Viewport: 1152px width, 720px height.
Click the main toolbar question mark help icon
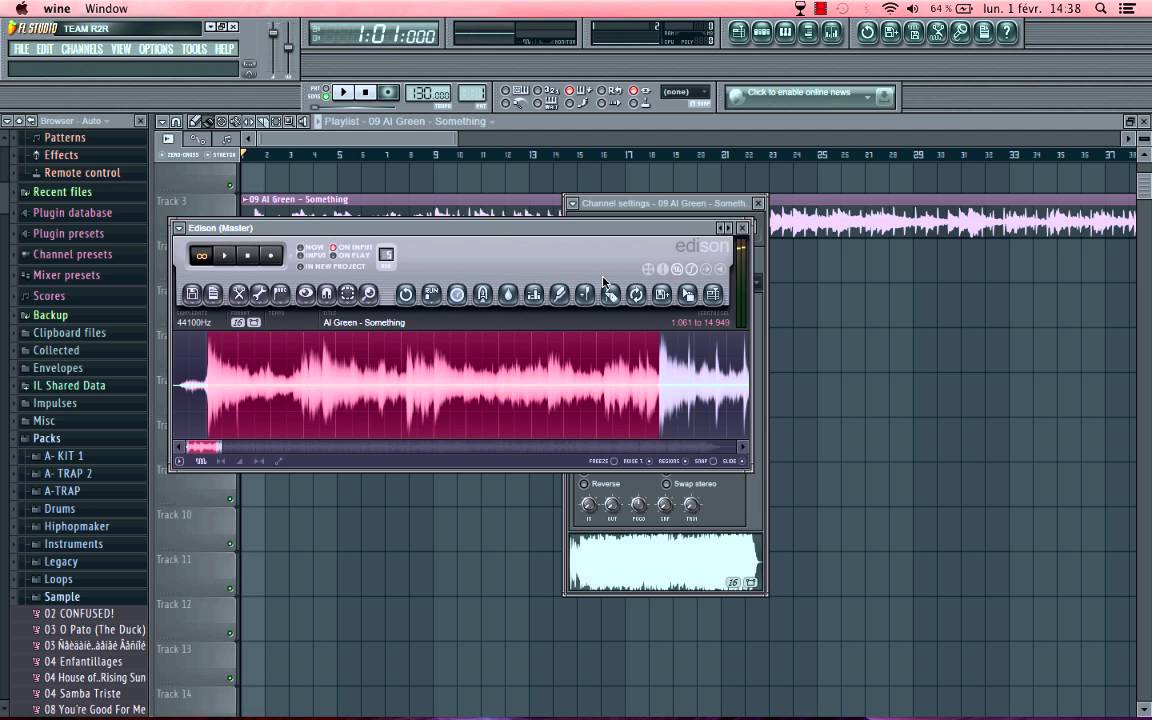click(1007, 32)
